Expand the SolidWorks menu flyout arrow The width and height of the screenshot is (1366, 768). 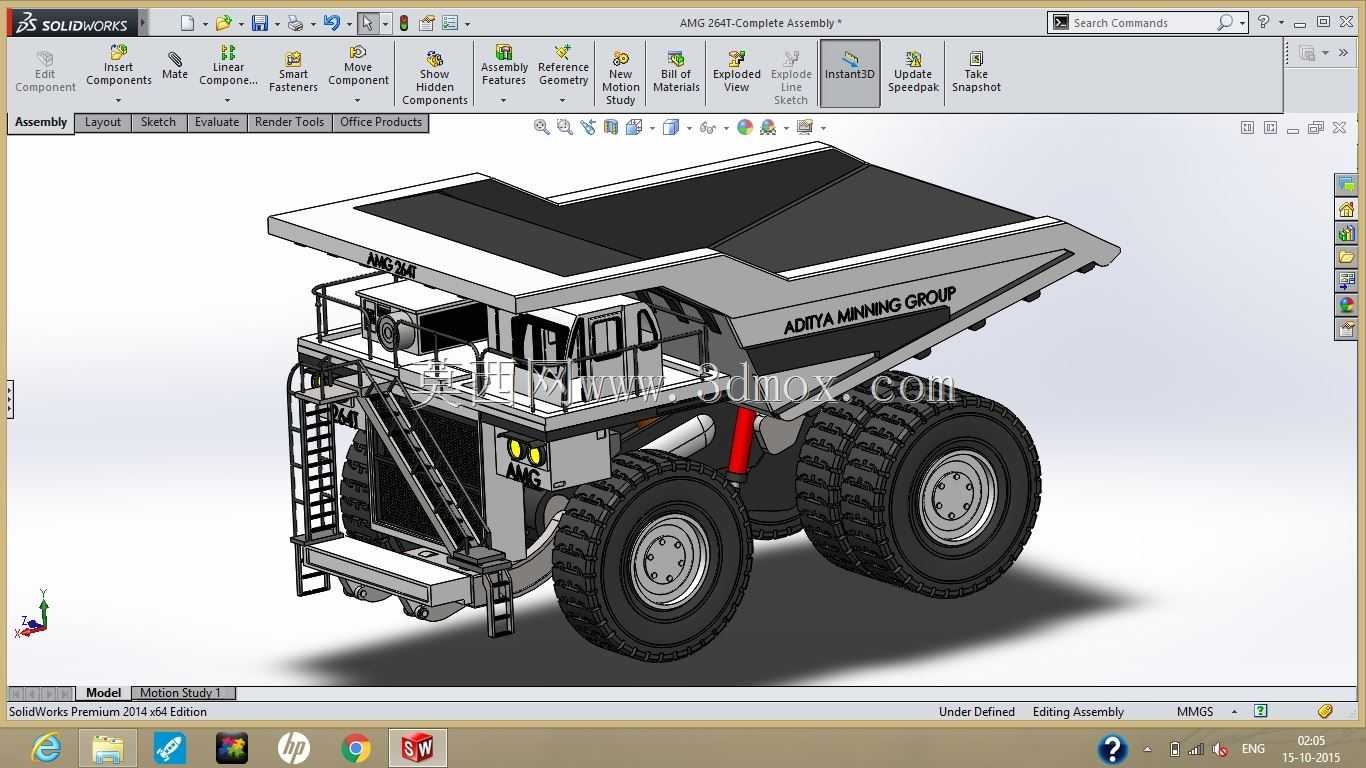pyautogui.click(x=144, y=22)
